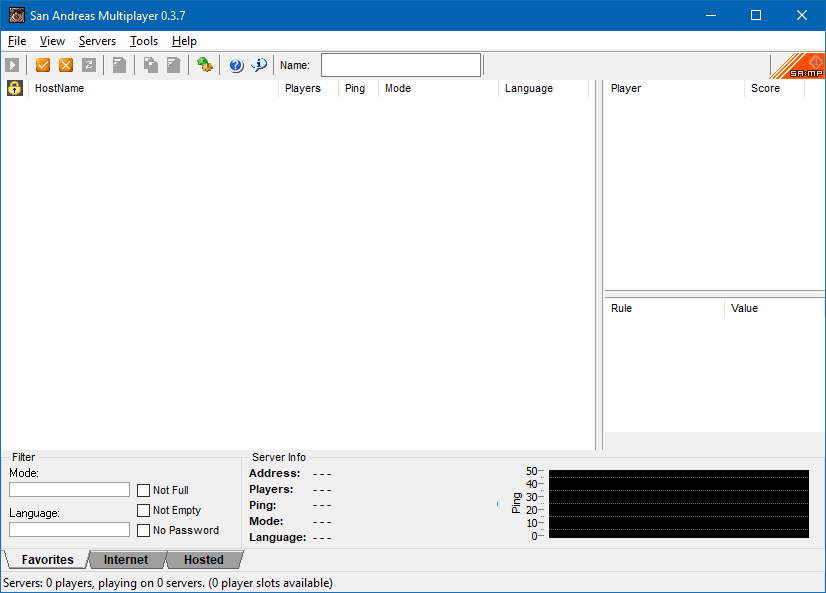Image resolution: width=826 pixels, height=593 pixels.
Task: Open the View menu
Action: coord(52,41)
